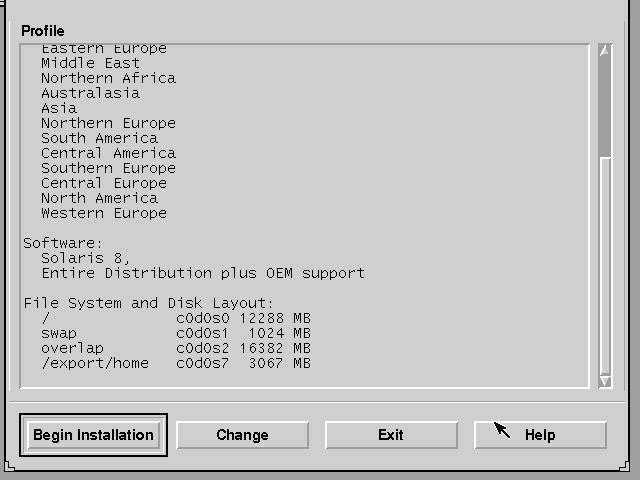The image size is (640, 480).
Task: Click File System and Disk Layout heading
Action: pyautogui.click(x=148, y=303)
